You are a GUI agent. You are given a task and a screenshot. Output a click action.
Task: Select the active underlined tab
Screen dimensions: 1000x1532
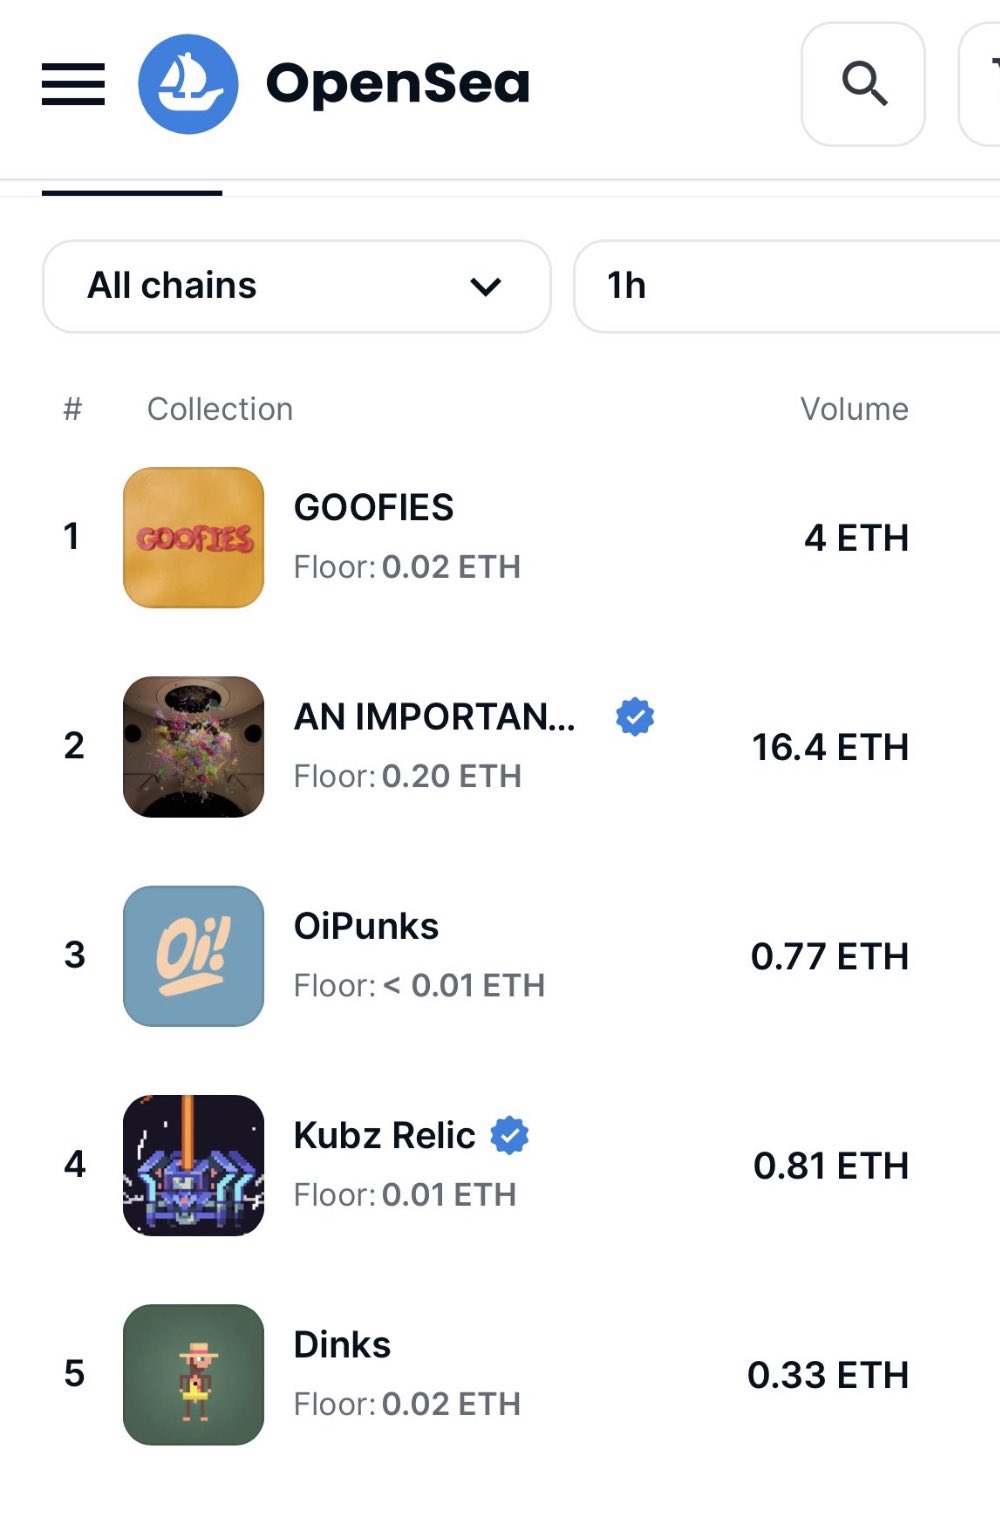(x=132, y=188)
